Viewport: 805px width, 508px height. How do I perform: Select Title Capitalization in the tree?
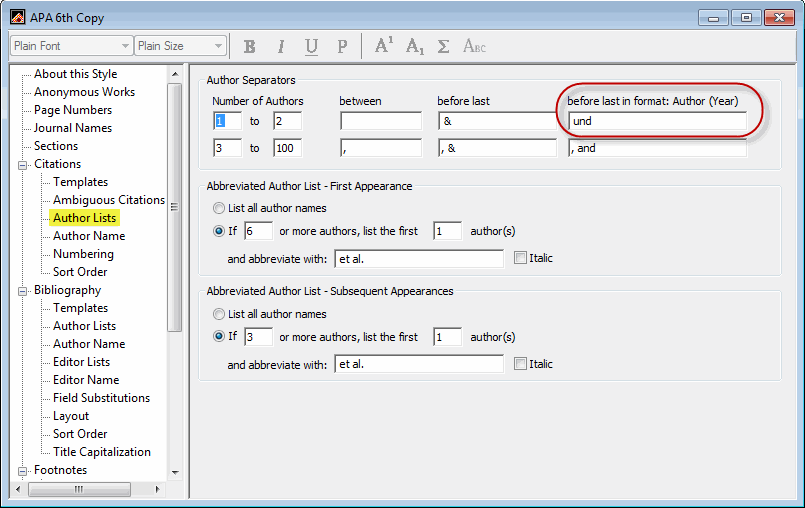102,451
